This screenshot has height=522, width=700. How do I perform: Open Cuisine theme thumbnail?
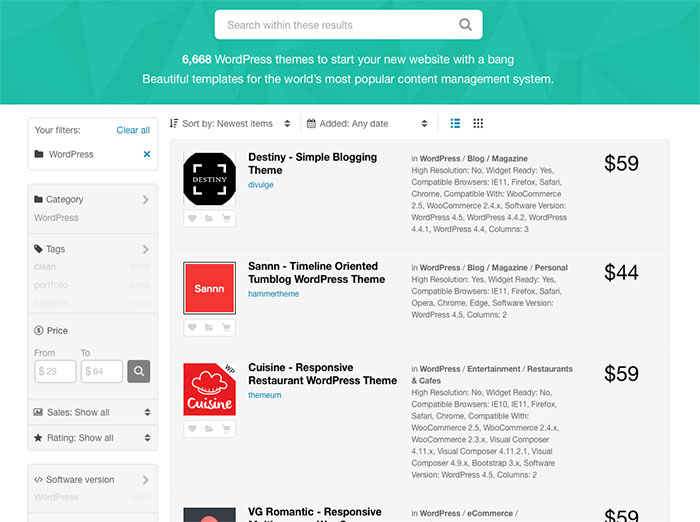coord(209,389)
